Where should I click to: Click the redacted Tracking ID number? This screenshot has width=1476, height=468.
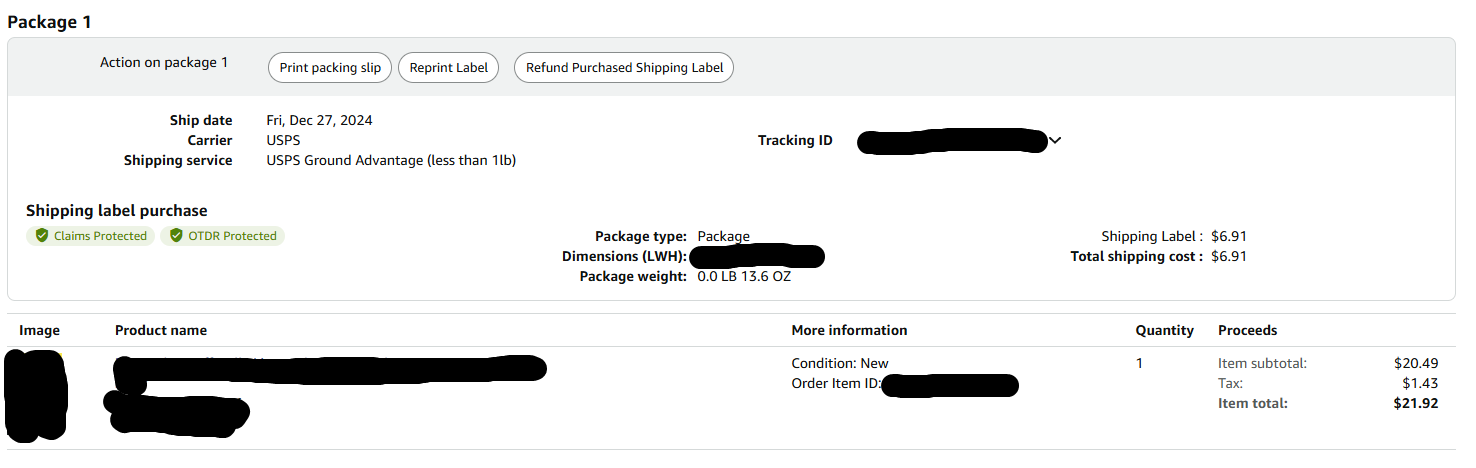[x=953, y=141]
